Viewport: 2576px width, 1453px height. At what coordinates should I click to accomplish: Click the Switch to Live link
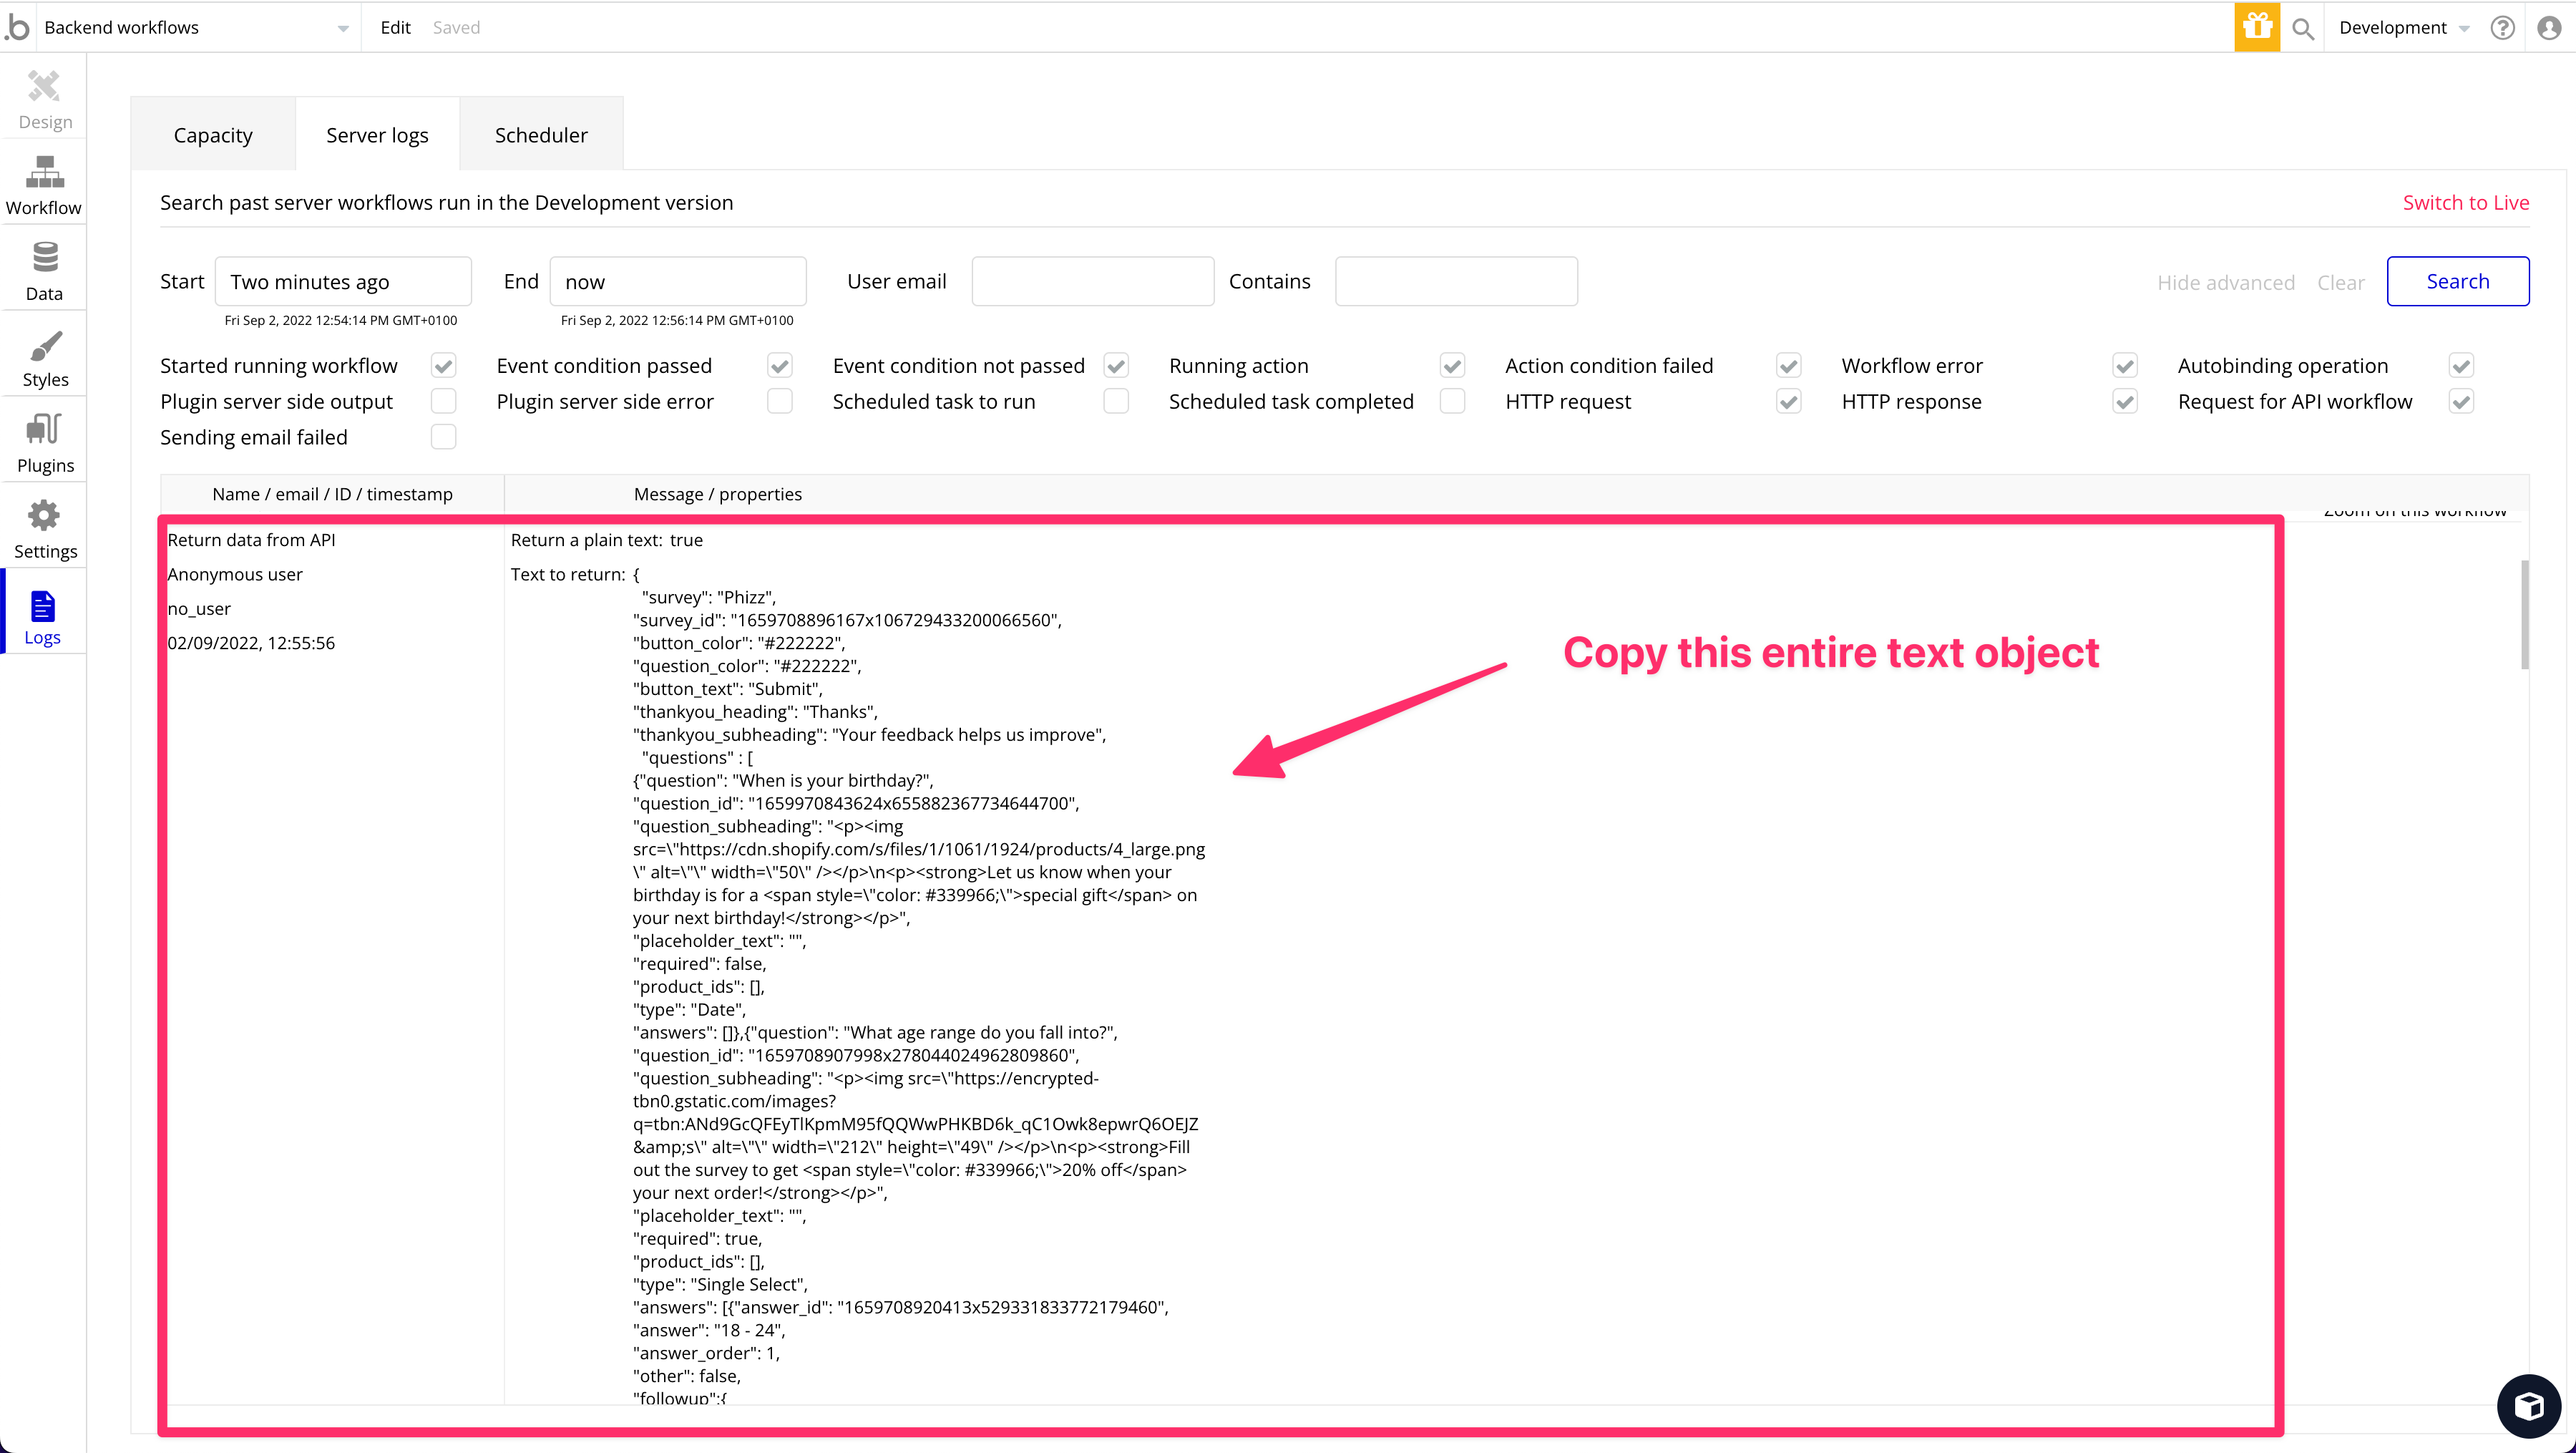coord(2466,202)
